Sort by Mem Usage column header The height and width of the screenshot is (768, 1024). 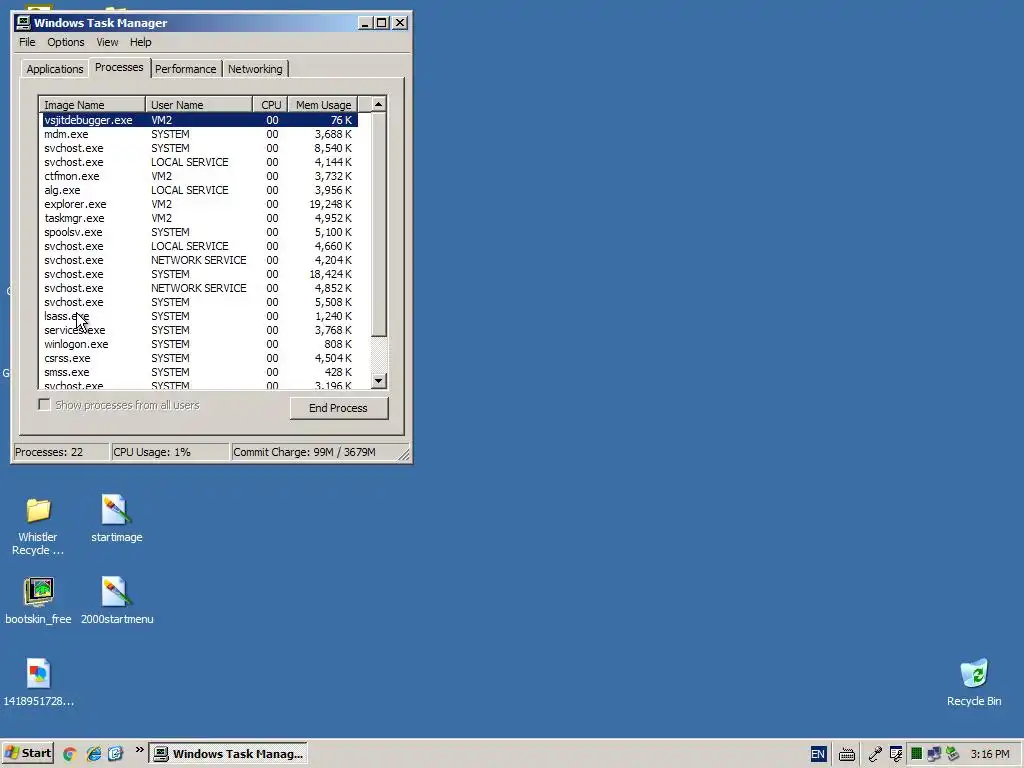pos(323,104)
